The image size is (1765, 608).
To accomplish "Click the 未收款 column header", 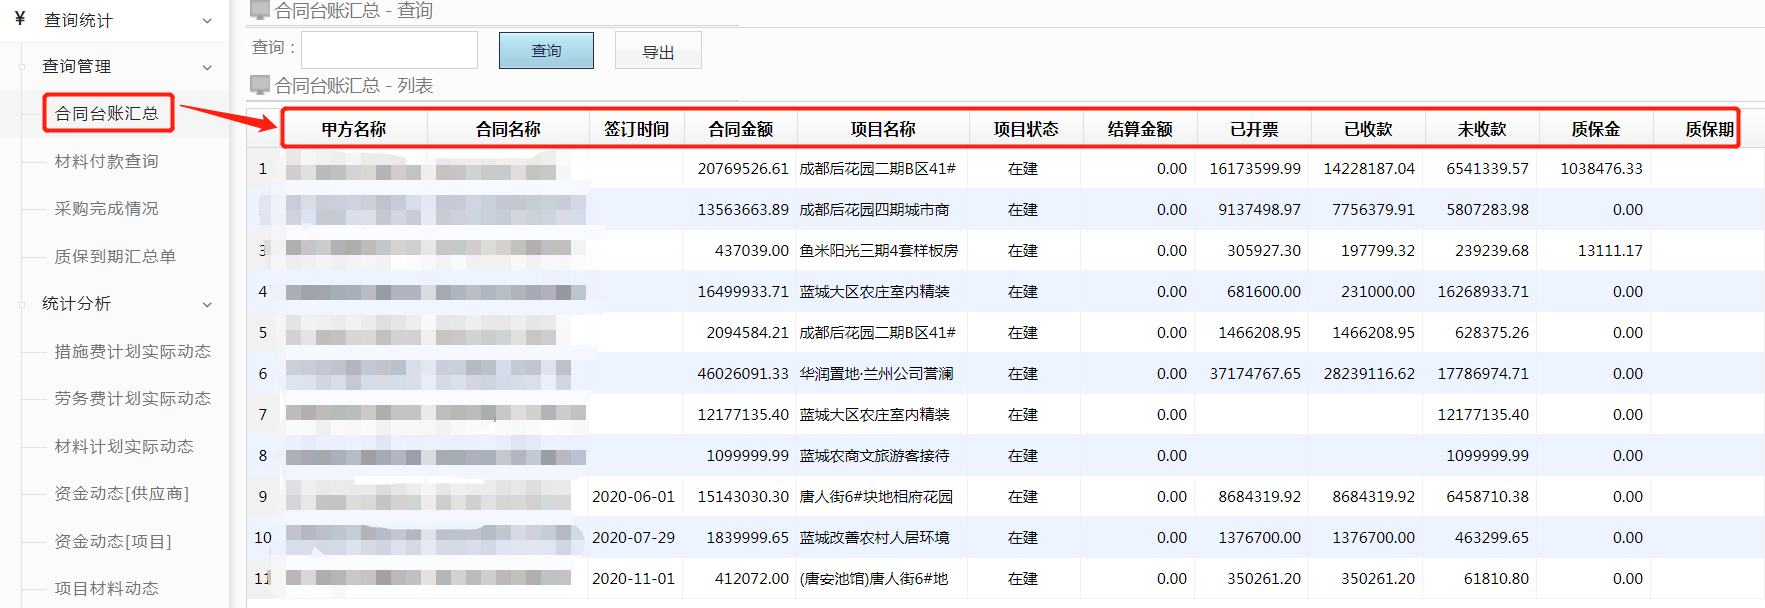I will click(x=1481, y=129).
